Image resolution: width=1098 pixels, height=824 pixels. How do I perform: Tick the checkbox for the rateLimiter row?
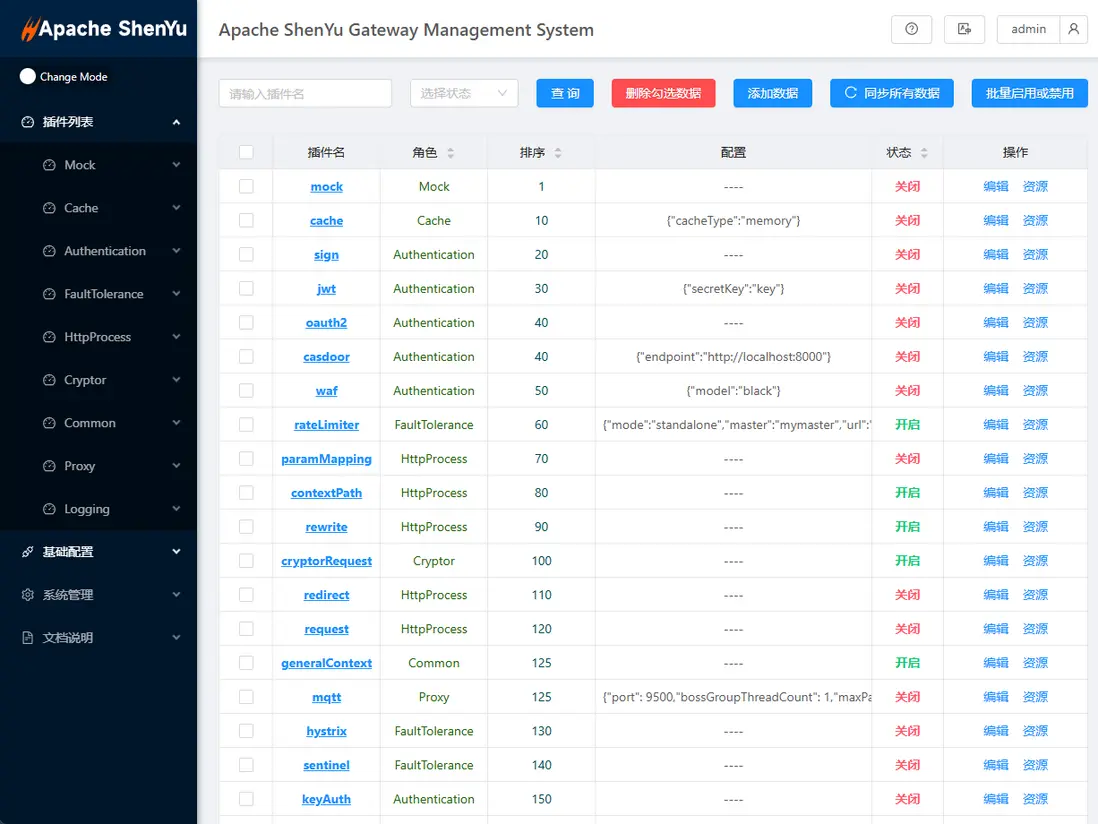[246, 425]
